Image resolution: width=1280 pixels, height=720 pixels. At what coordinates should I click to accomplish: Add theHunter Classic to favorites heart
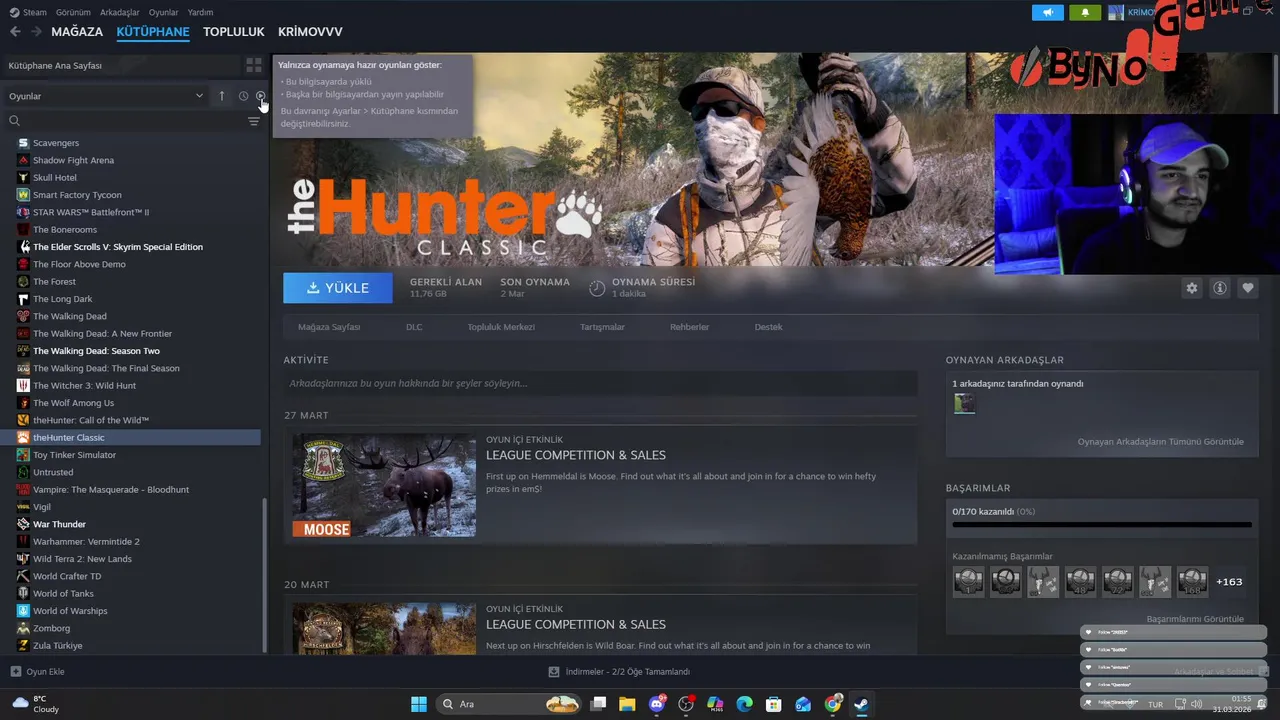click(x=1248, y=288)
